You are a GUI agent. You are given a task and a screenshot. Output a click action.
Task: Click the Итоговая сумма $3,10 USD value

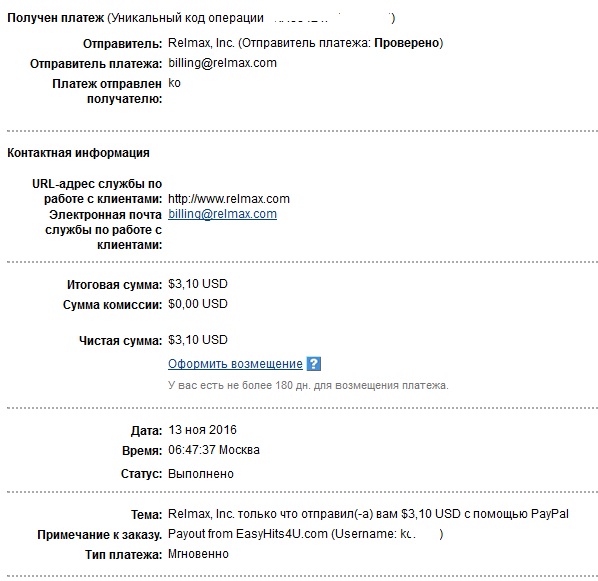click(x=198, y=284)
